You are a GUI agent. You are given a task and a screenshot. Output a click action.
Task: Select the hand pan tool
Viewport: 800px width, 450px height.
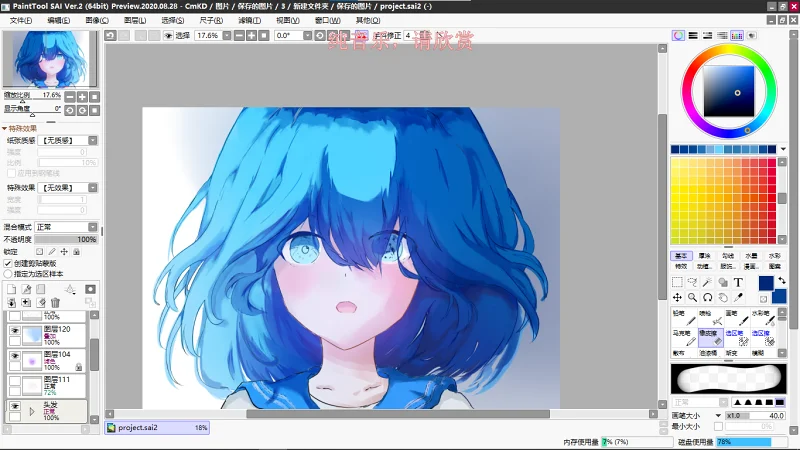[723, 297]
